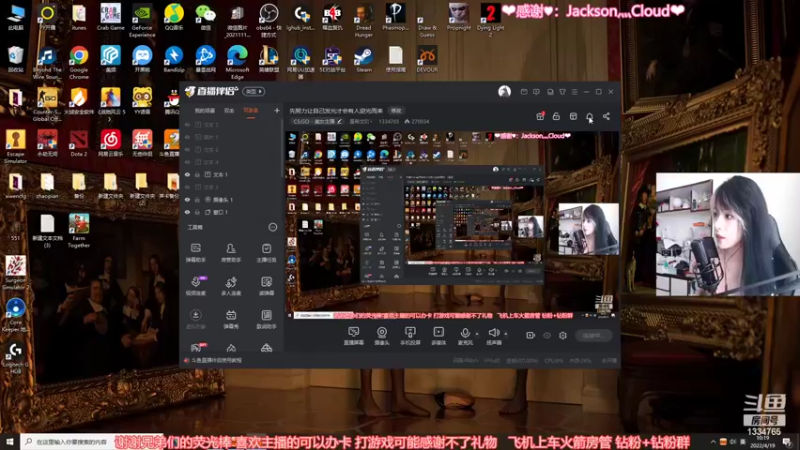
Task: Click the mail icon in title bar
Action: pyautogui.click(x=524, y=92)
